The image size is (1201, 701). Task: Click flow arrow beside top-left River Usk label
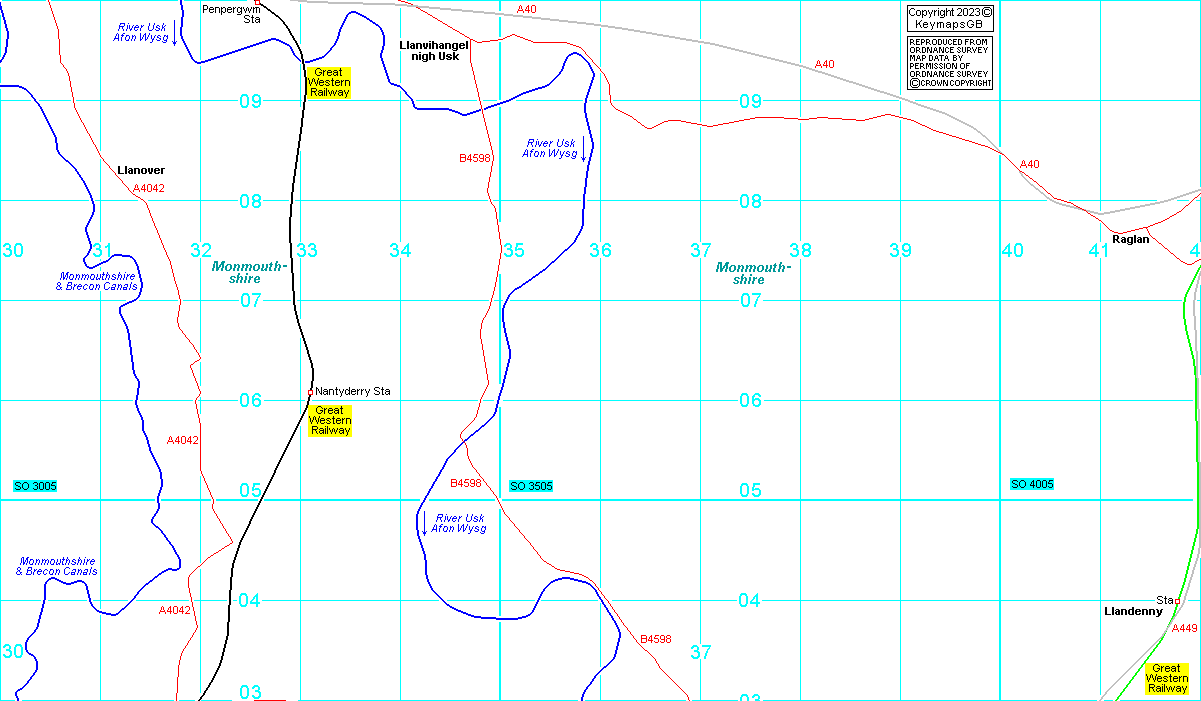coord(176,33)
